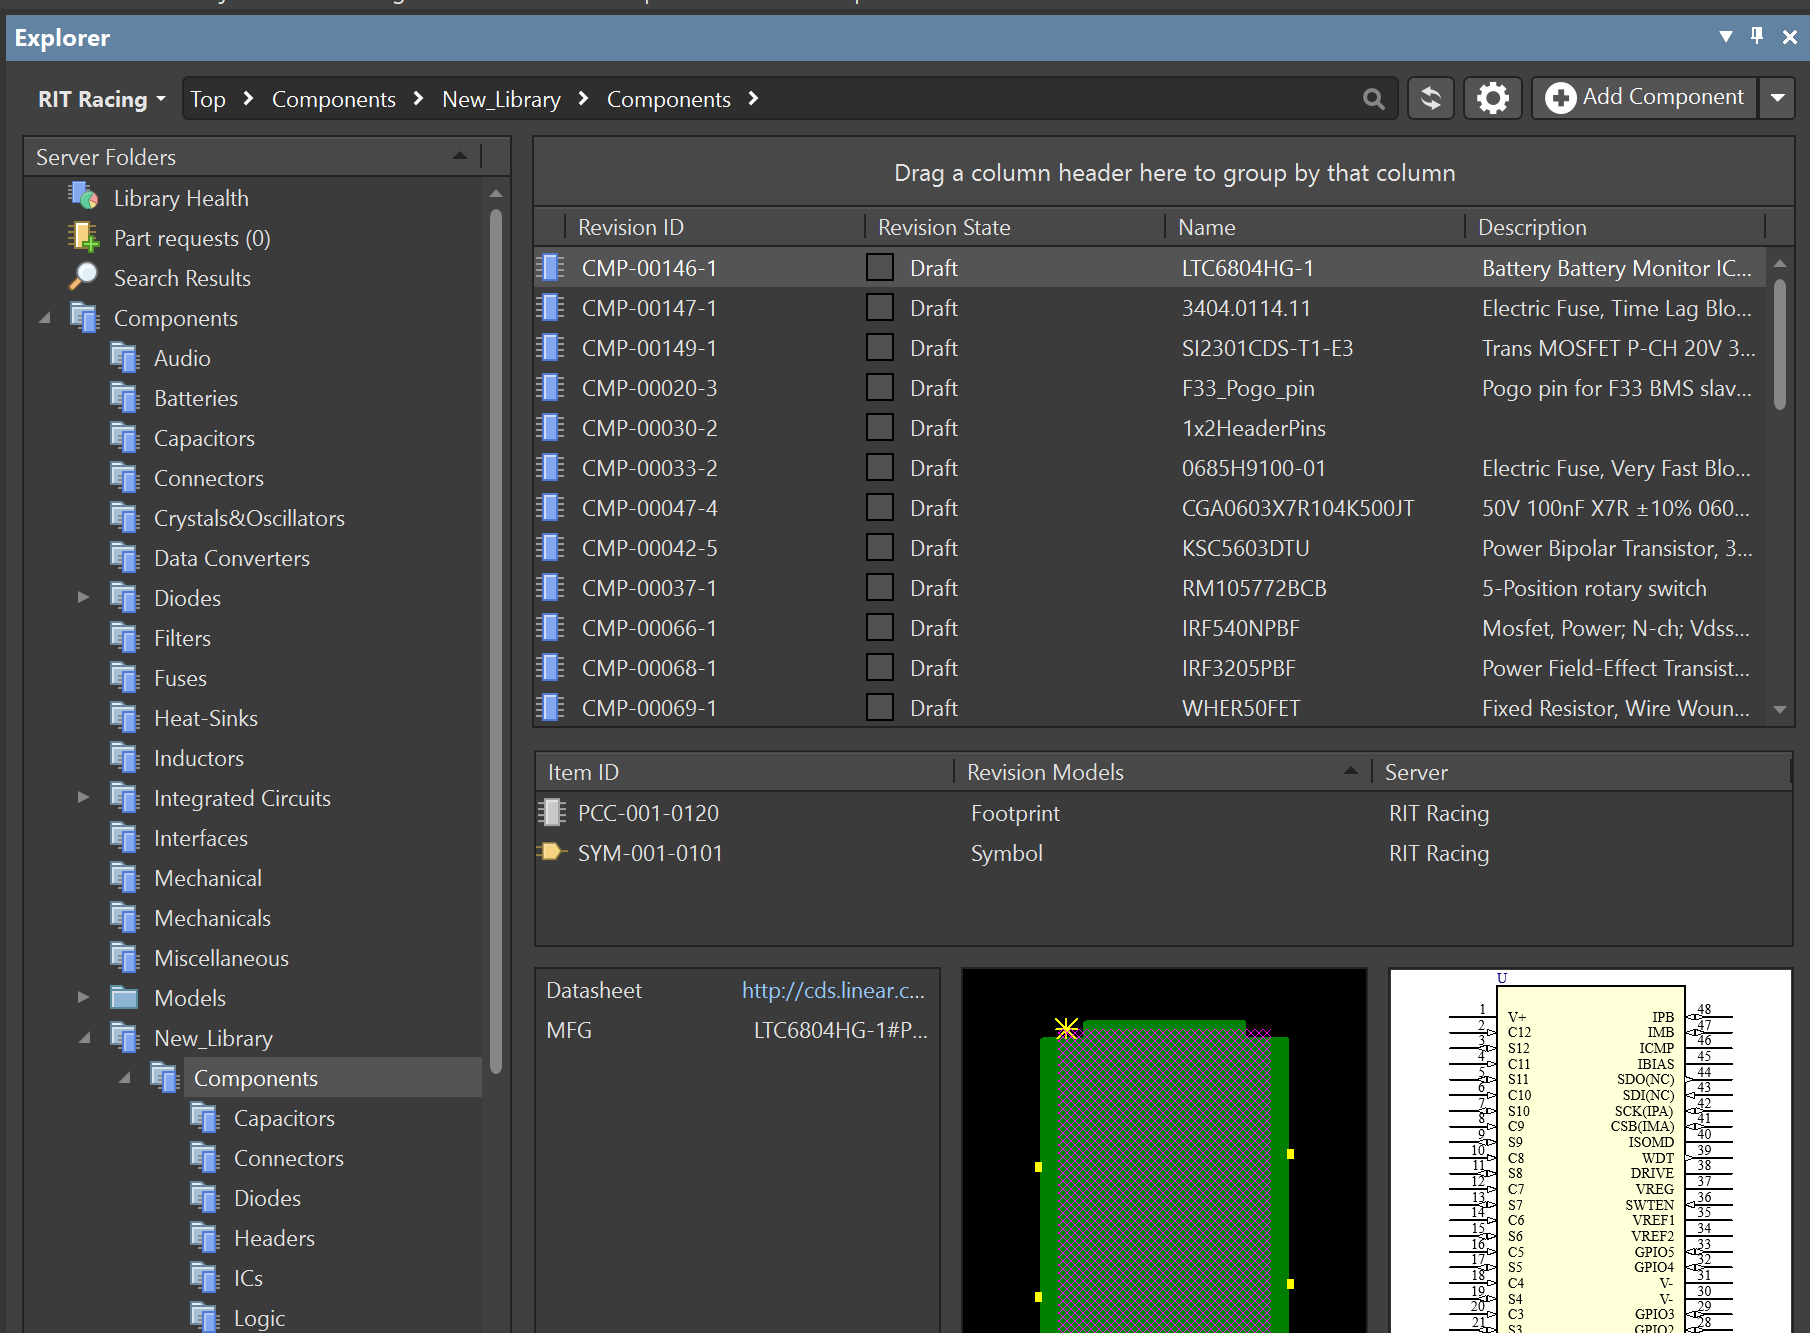The image size is (1810, 1333).
Task: Toggle Draft checkbox for CMP-00047-4
Action: click(880, 507)
